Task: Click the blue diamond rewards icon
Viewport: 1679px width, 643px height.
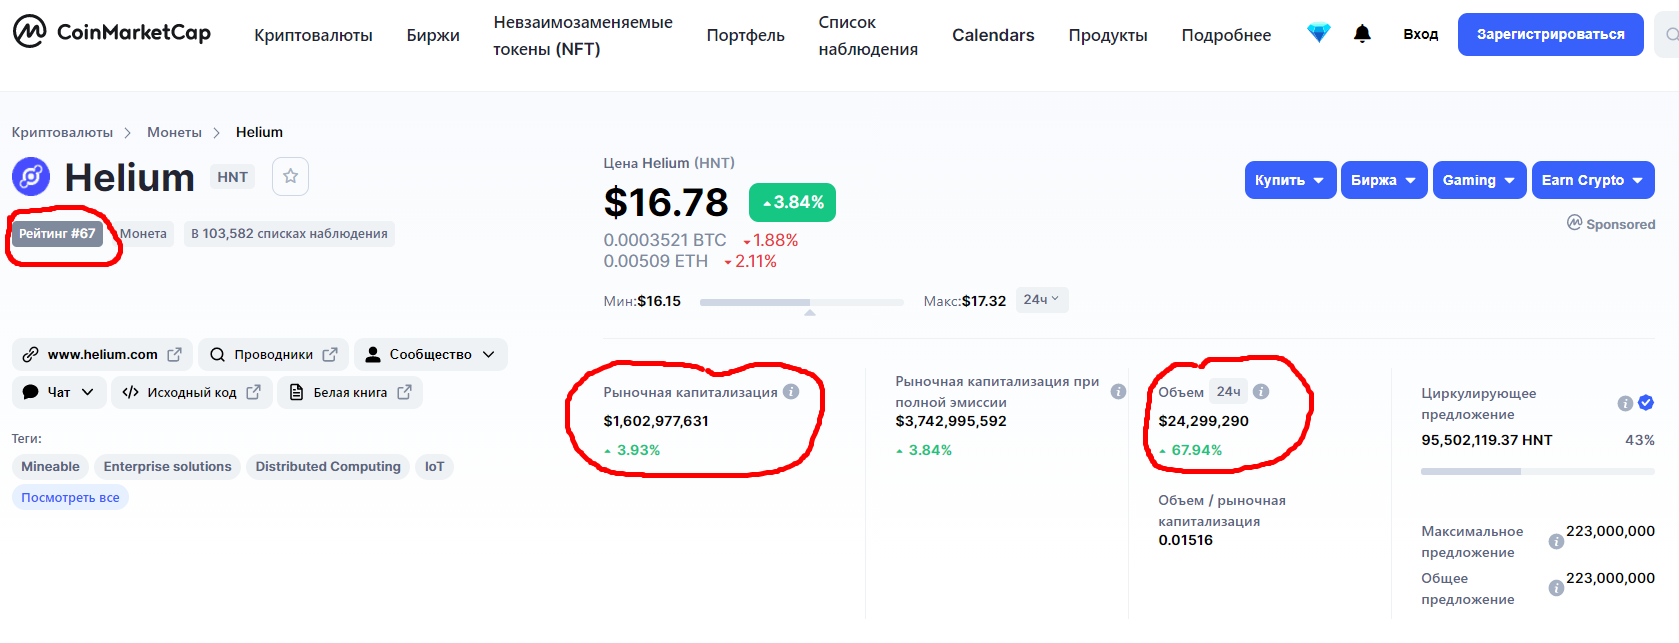Action: click(1319, 33)
